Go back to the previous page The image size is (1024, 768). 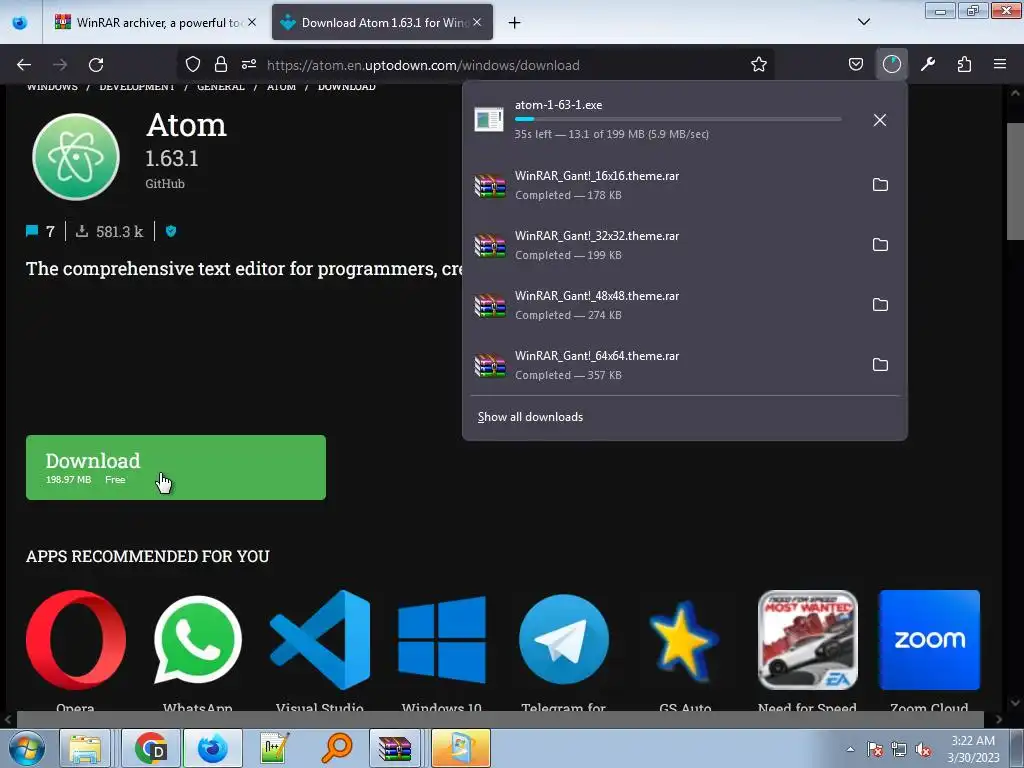click(24, 65)
